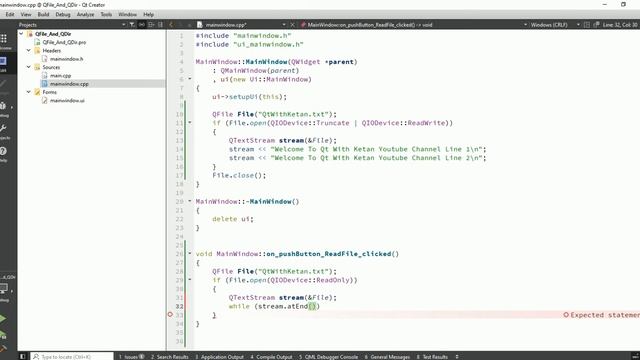Click the Expected statement error annotation

pos(601,315)
